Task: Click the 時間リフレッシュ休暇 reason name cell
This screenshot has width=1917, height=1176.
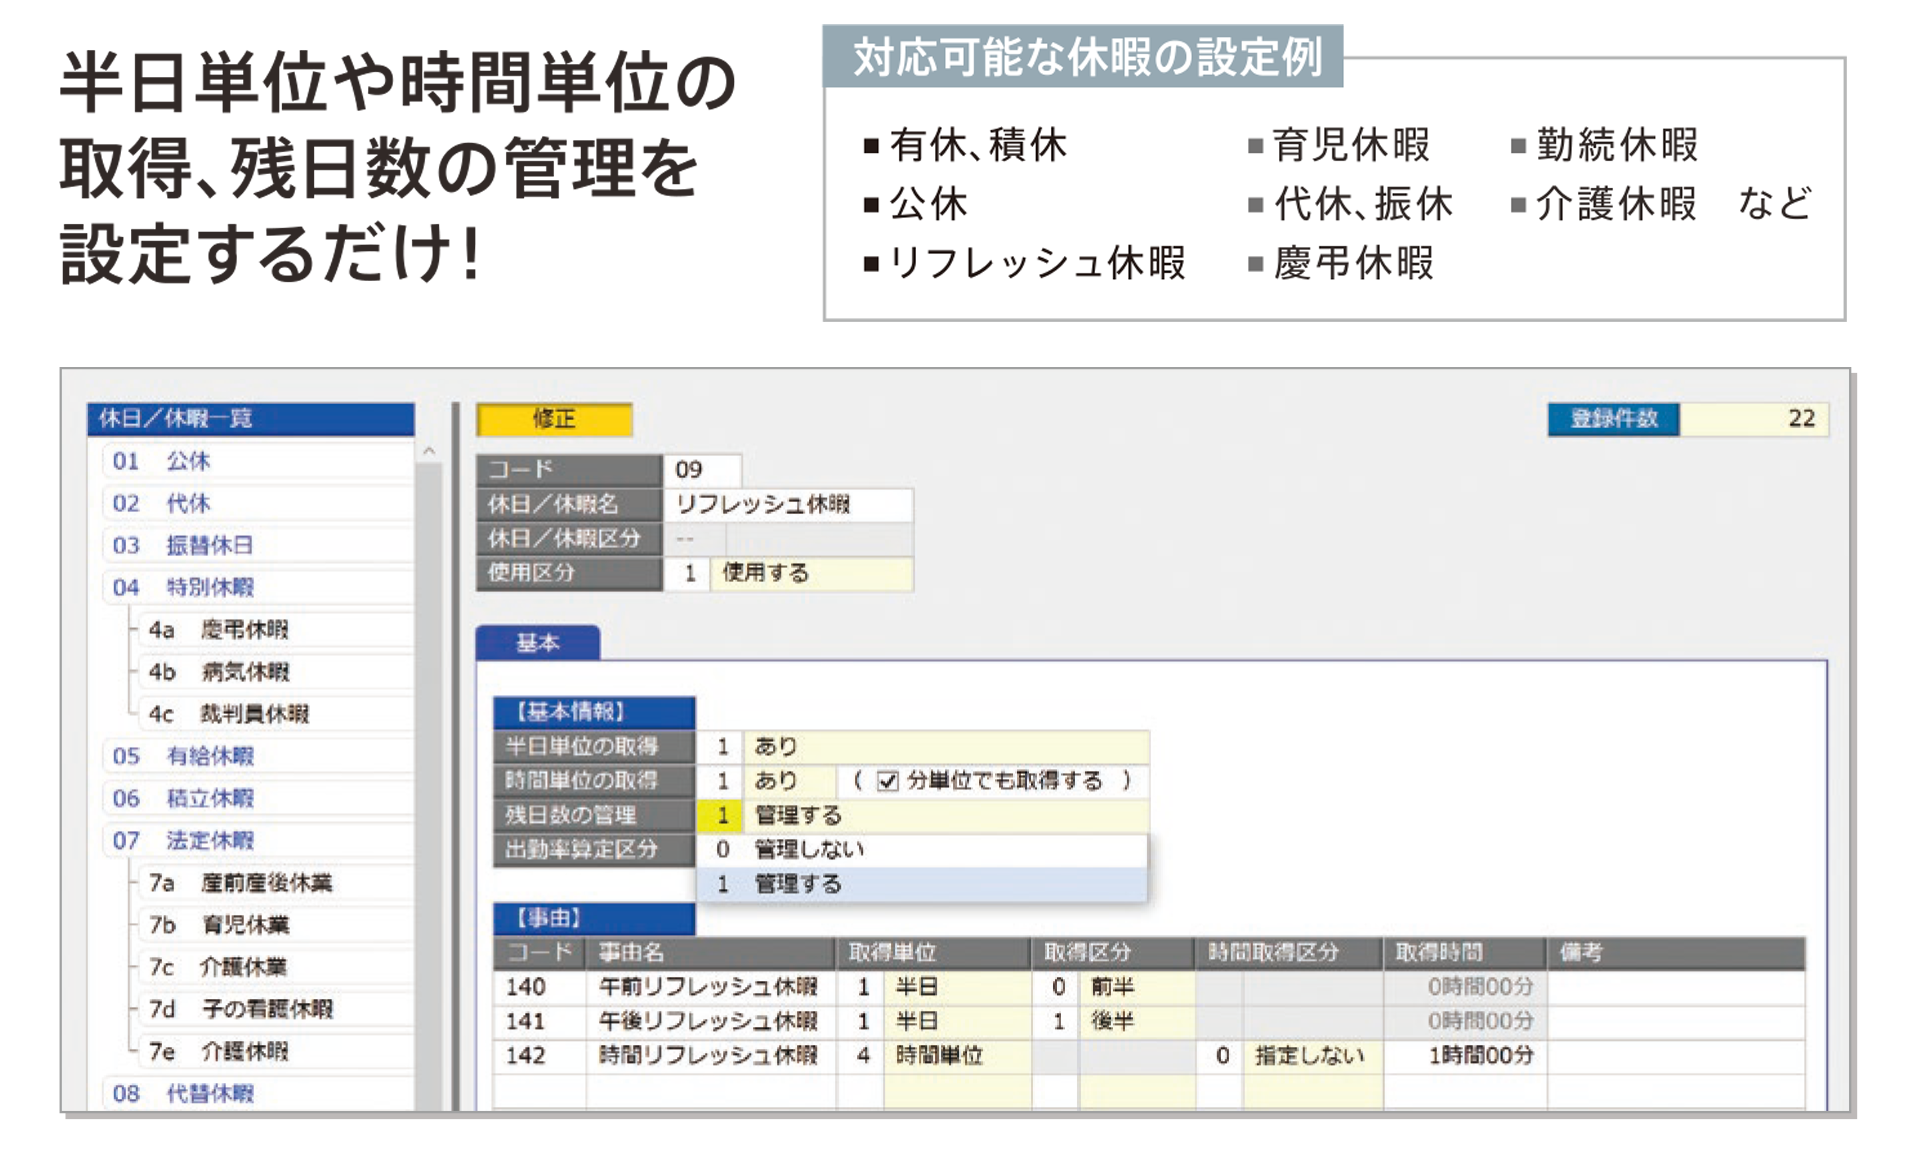Action: (711, 1056)
